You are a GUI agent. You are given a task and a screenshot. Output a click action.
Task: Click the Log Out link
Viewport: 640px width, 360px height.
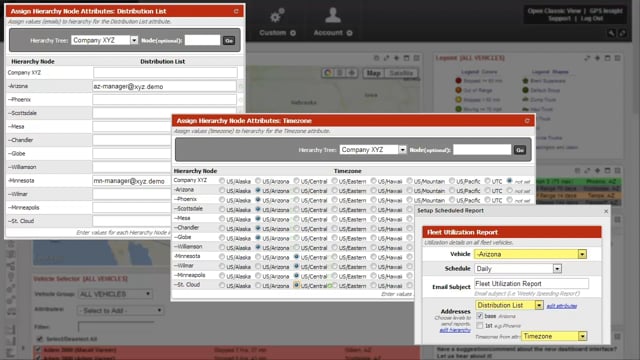[592, 18]
